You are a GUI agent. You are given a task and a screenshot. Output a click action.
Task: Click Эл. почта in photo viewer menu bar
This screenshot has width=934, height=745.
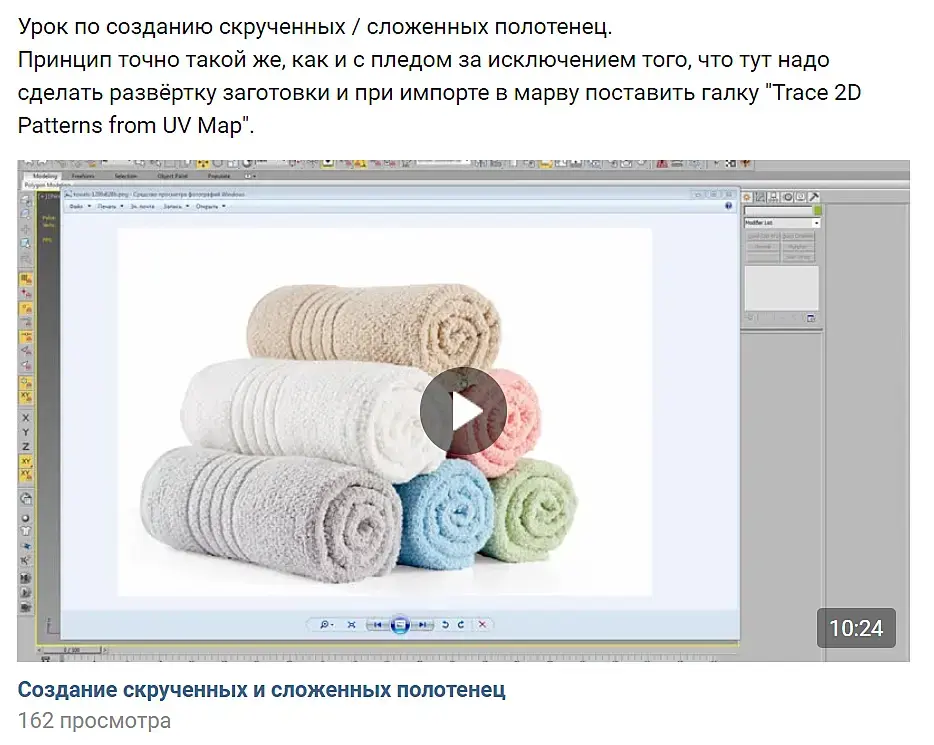tap(142, 207)
